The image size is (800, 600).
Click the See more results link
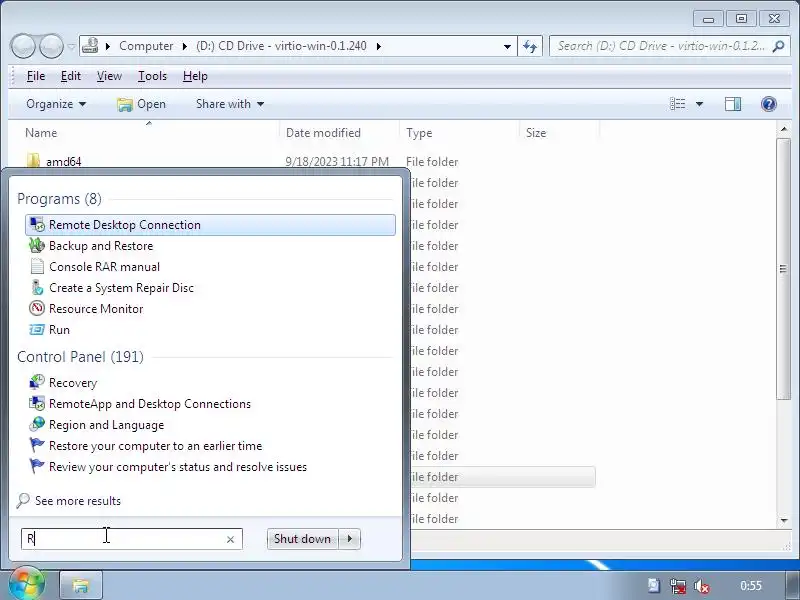(78, 501)
